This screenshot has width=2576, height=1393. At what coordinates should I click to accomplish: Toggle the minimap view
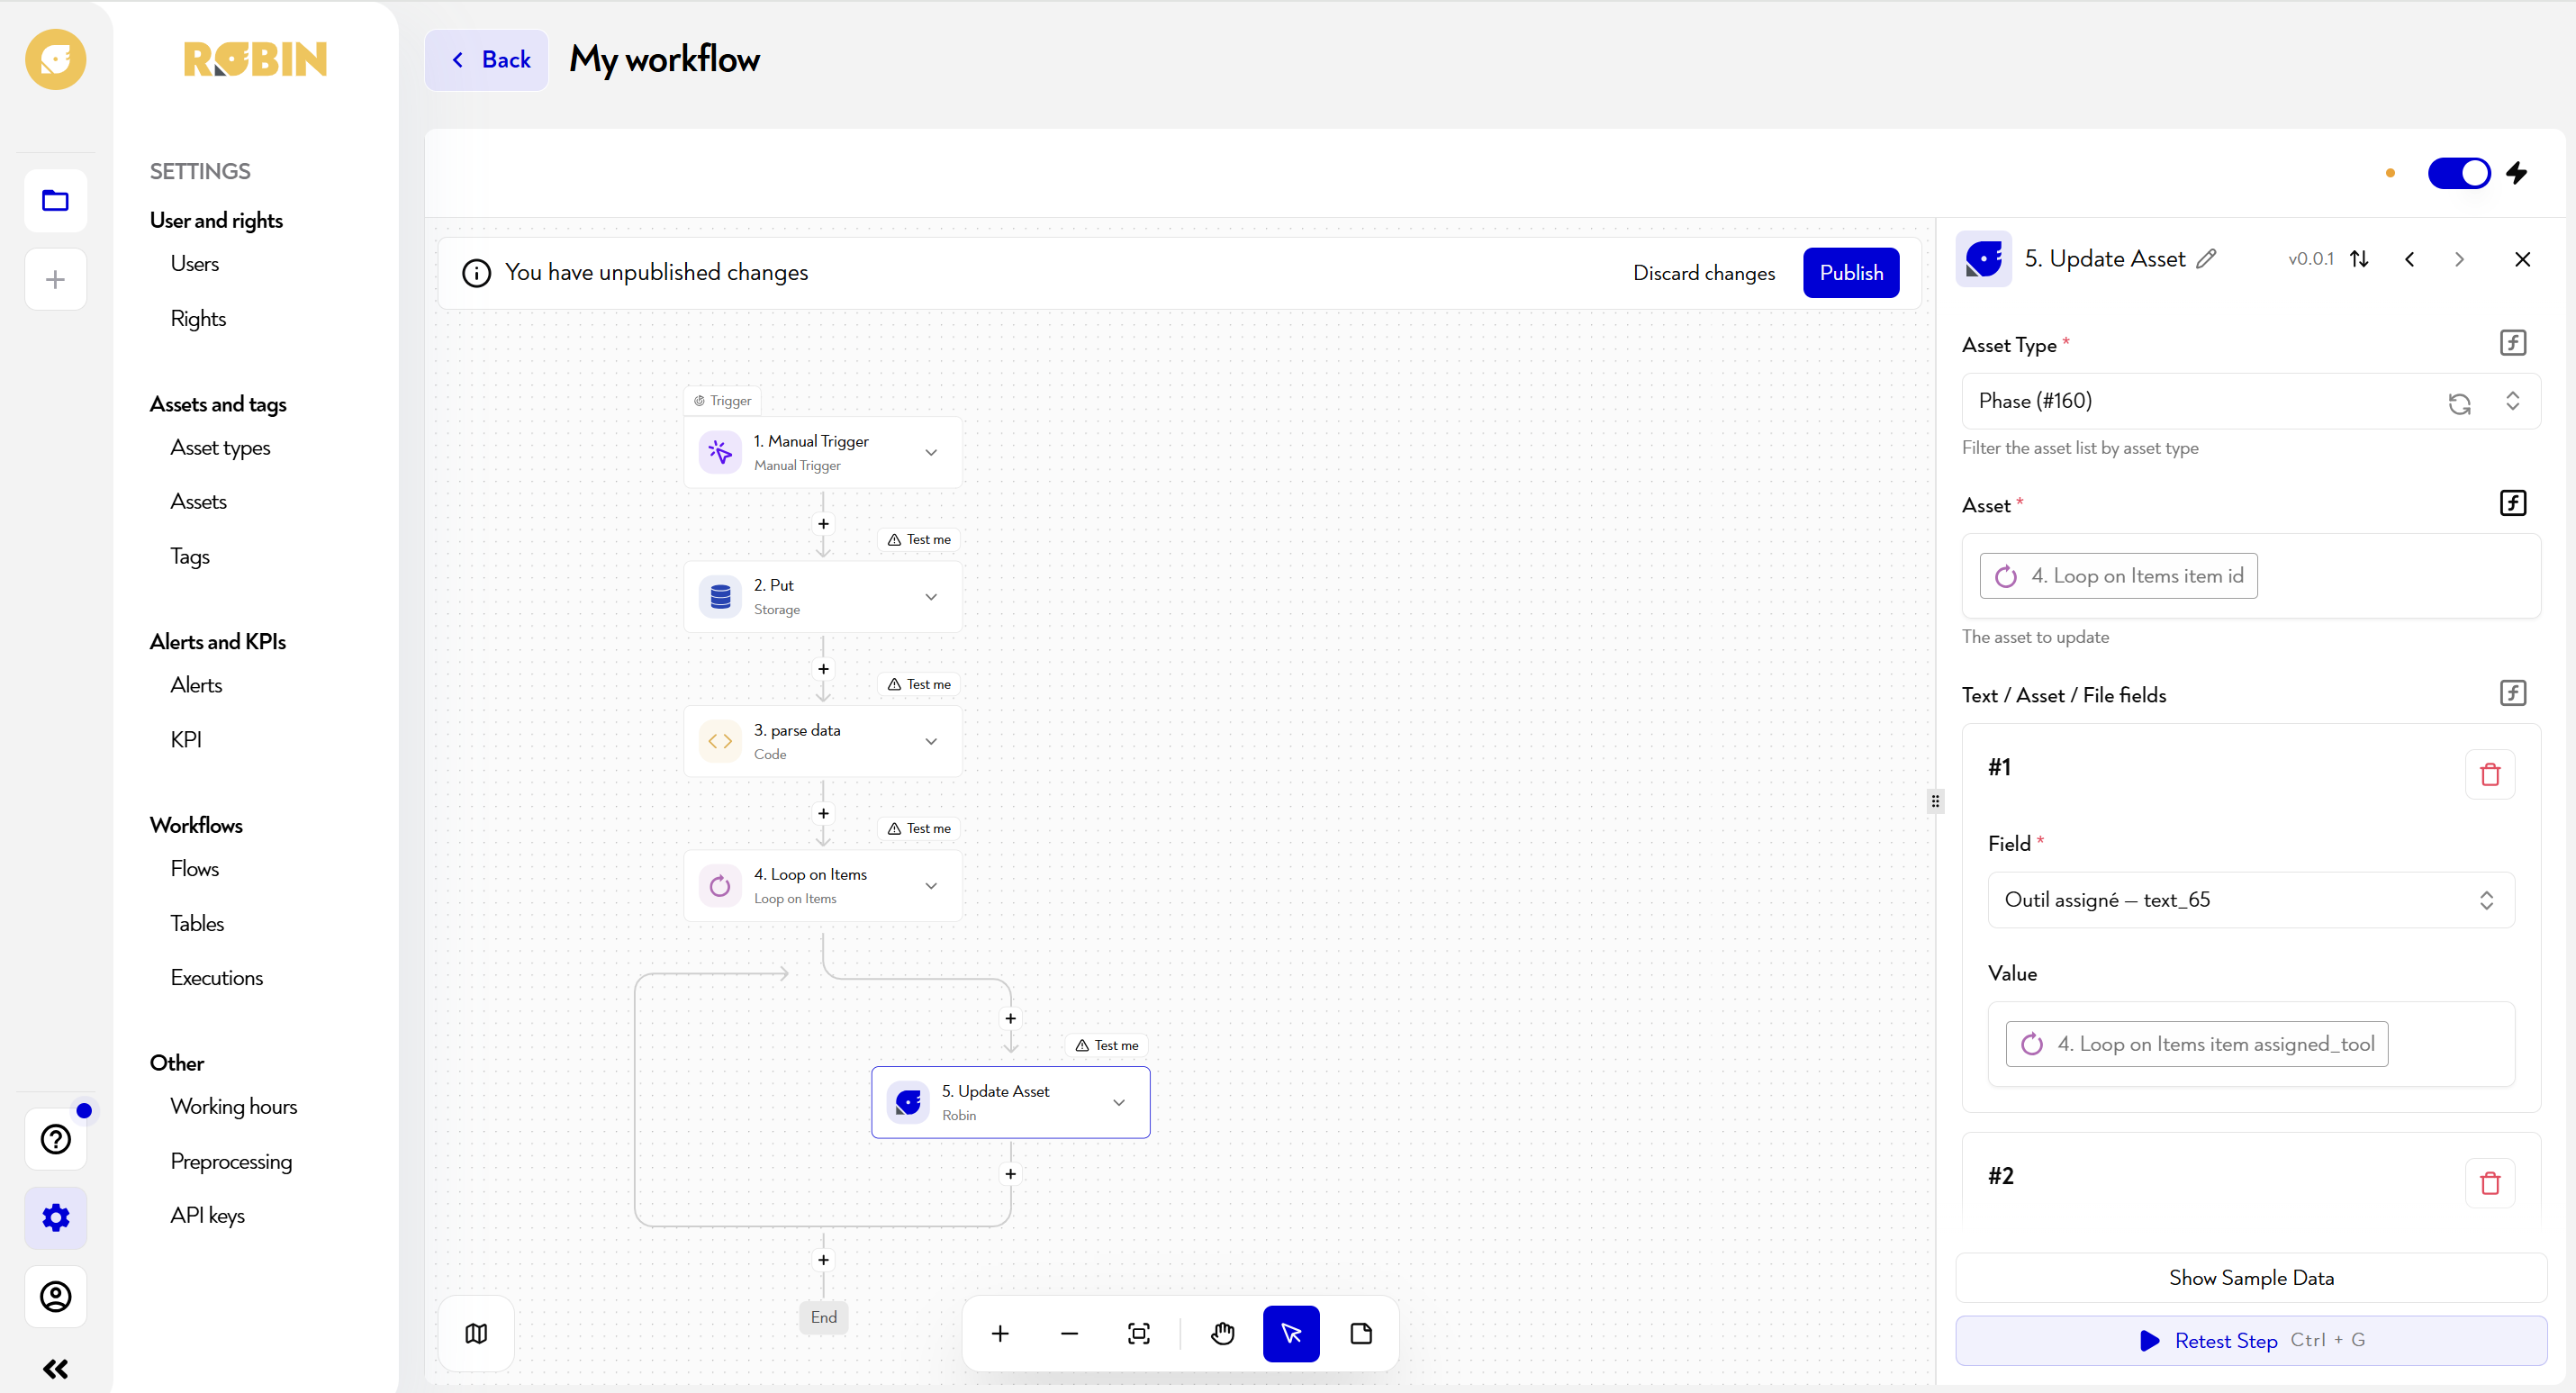point(476,1333)
